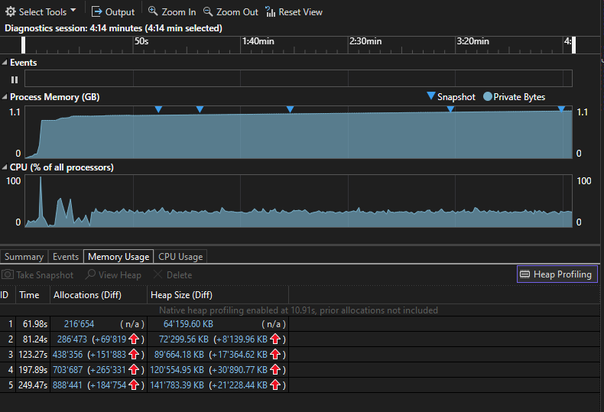604x412 pixels.
Task: Click the last snapshot marker near graph end
Action: 562,109
